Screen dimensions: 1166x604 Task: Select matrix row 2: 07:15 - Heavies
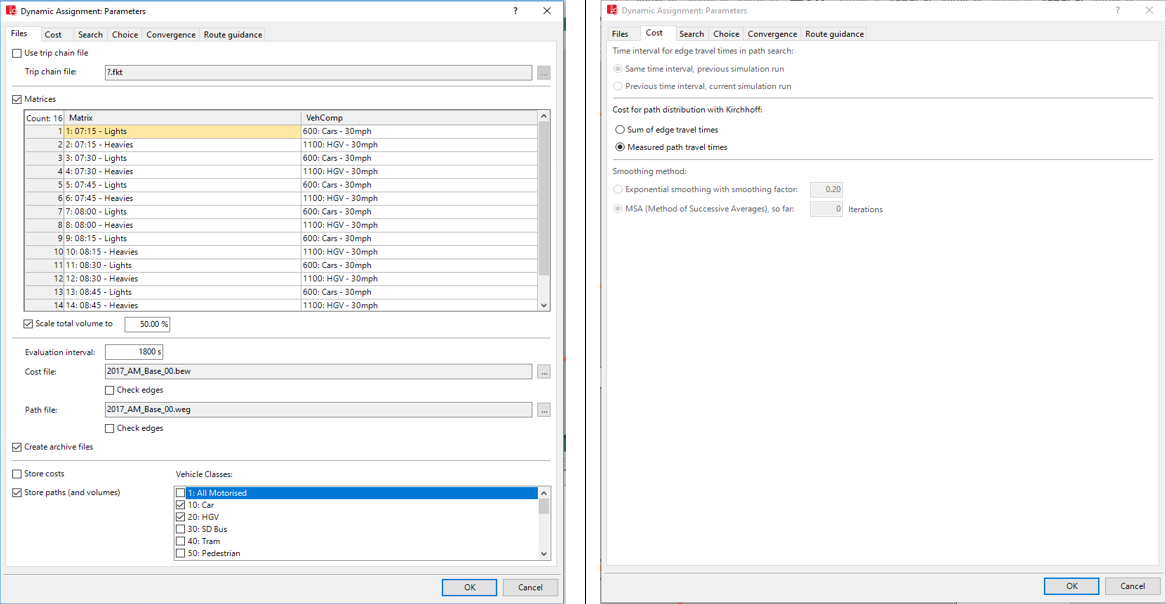point(182,144)
